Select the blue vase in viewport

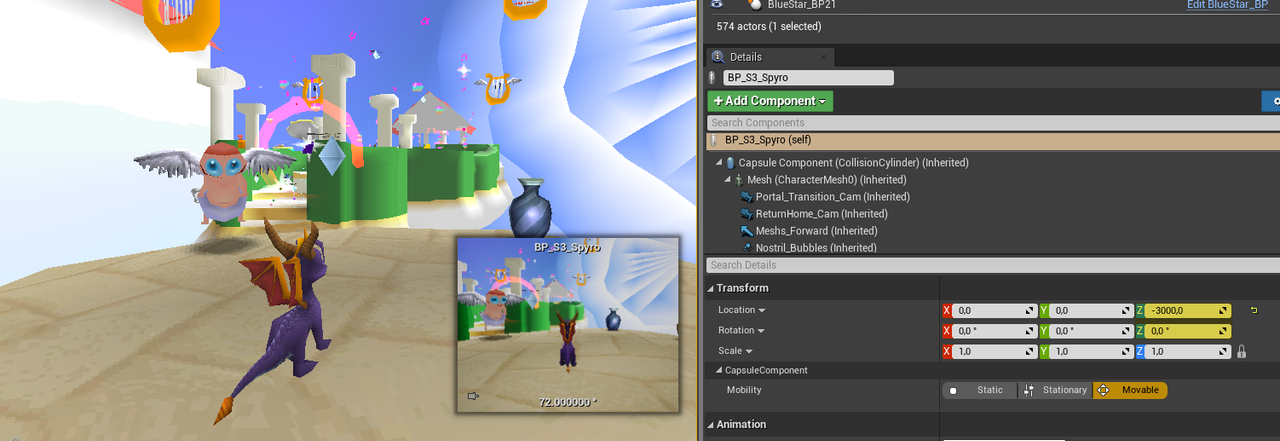[531, 207]
